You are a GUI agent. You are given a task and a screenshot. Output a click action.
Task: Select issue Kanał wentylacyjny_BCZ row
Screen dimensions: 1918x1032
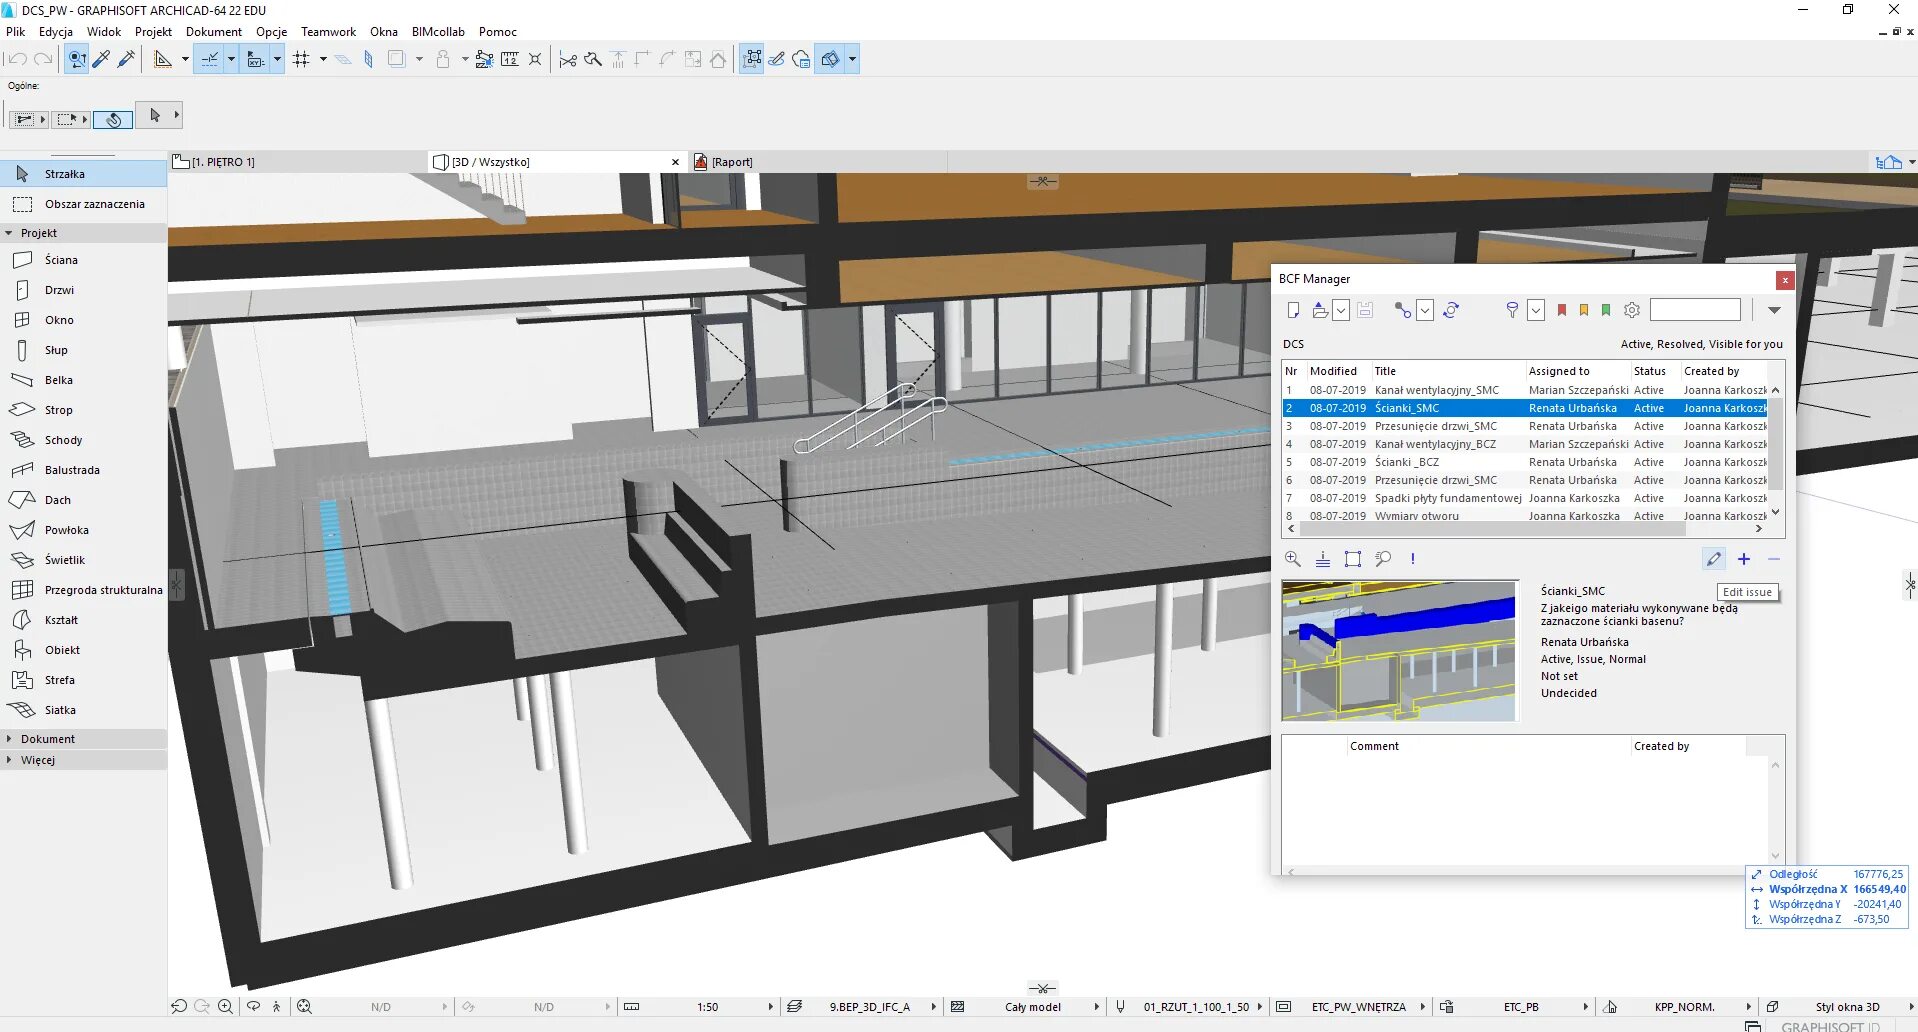[x=1525, y=444]
